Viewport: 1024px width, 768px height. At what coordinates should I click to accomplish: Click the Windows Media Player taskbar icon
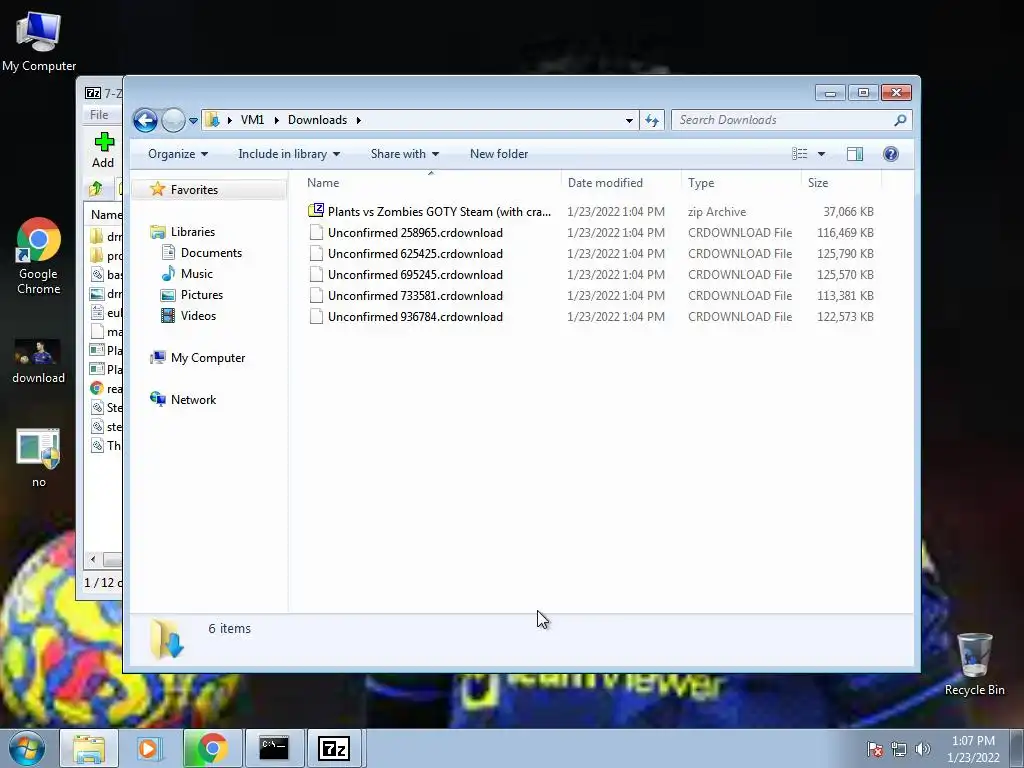coord(150,748)
